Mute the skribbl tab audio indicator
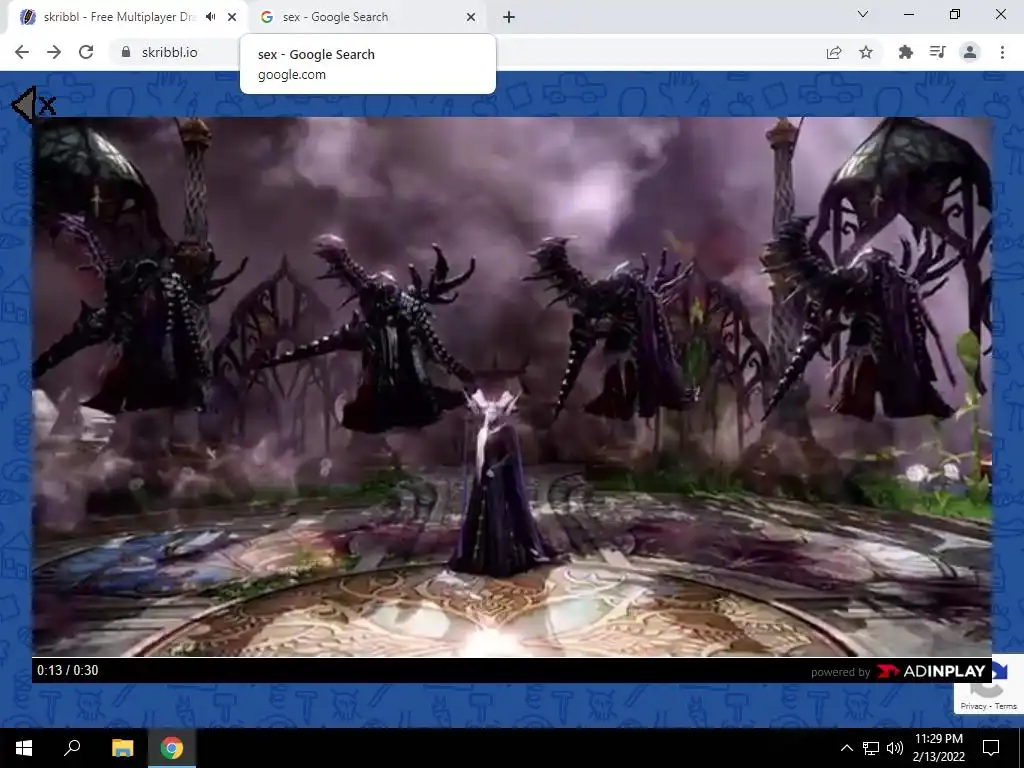 [x=210, y=17]
